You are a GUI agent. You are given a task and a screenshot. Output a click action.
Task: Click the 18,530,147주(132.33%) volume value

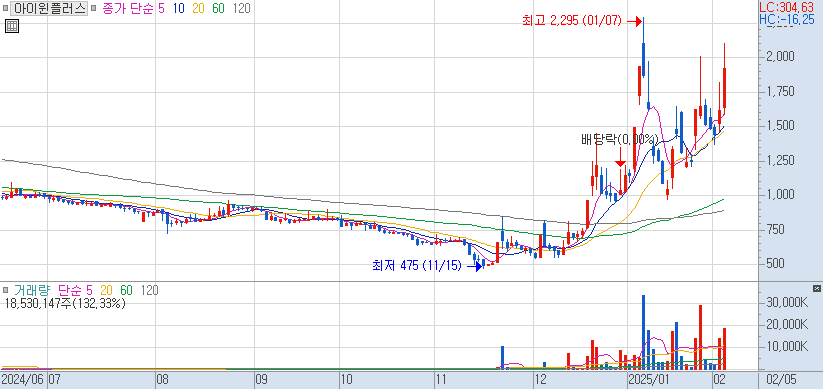click(65, 303)
